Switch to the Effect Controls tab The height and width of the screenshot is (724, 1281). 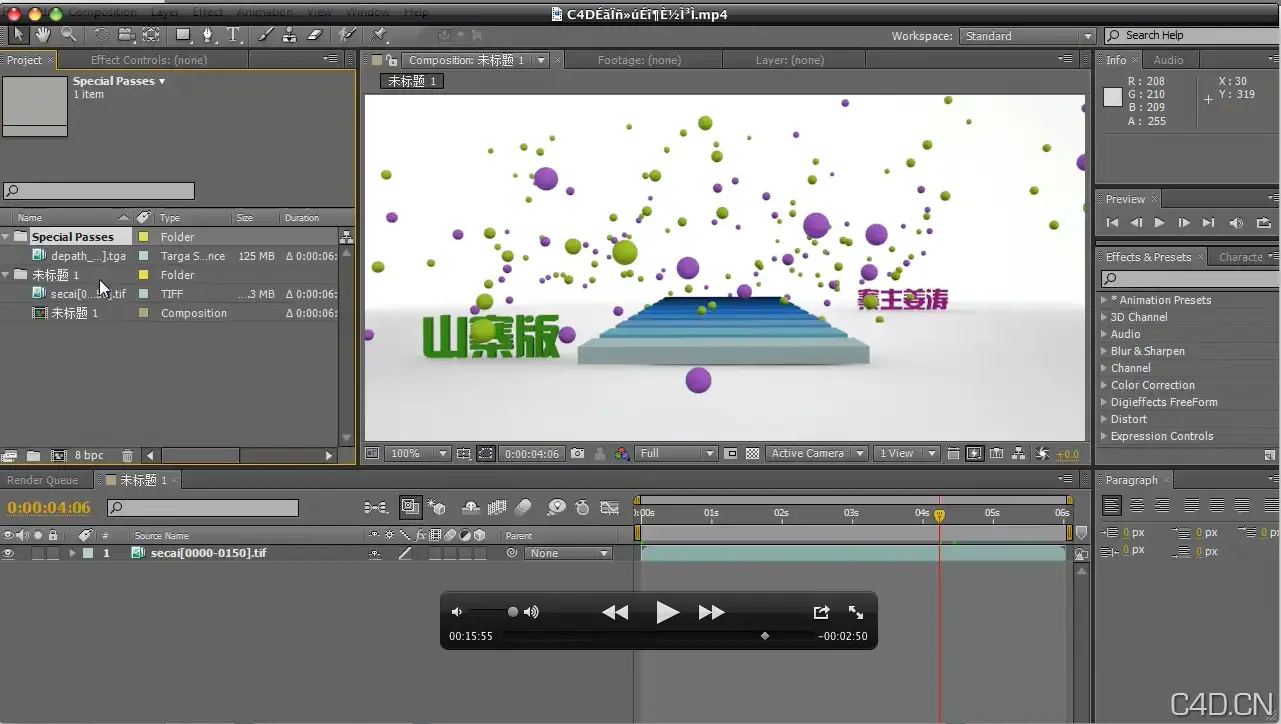click(149, 60)
